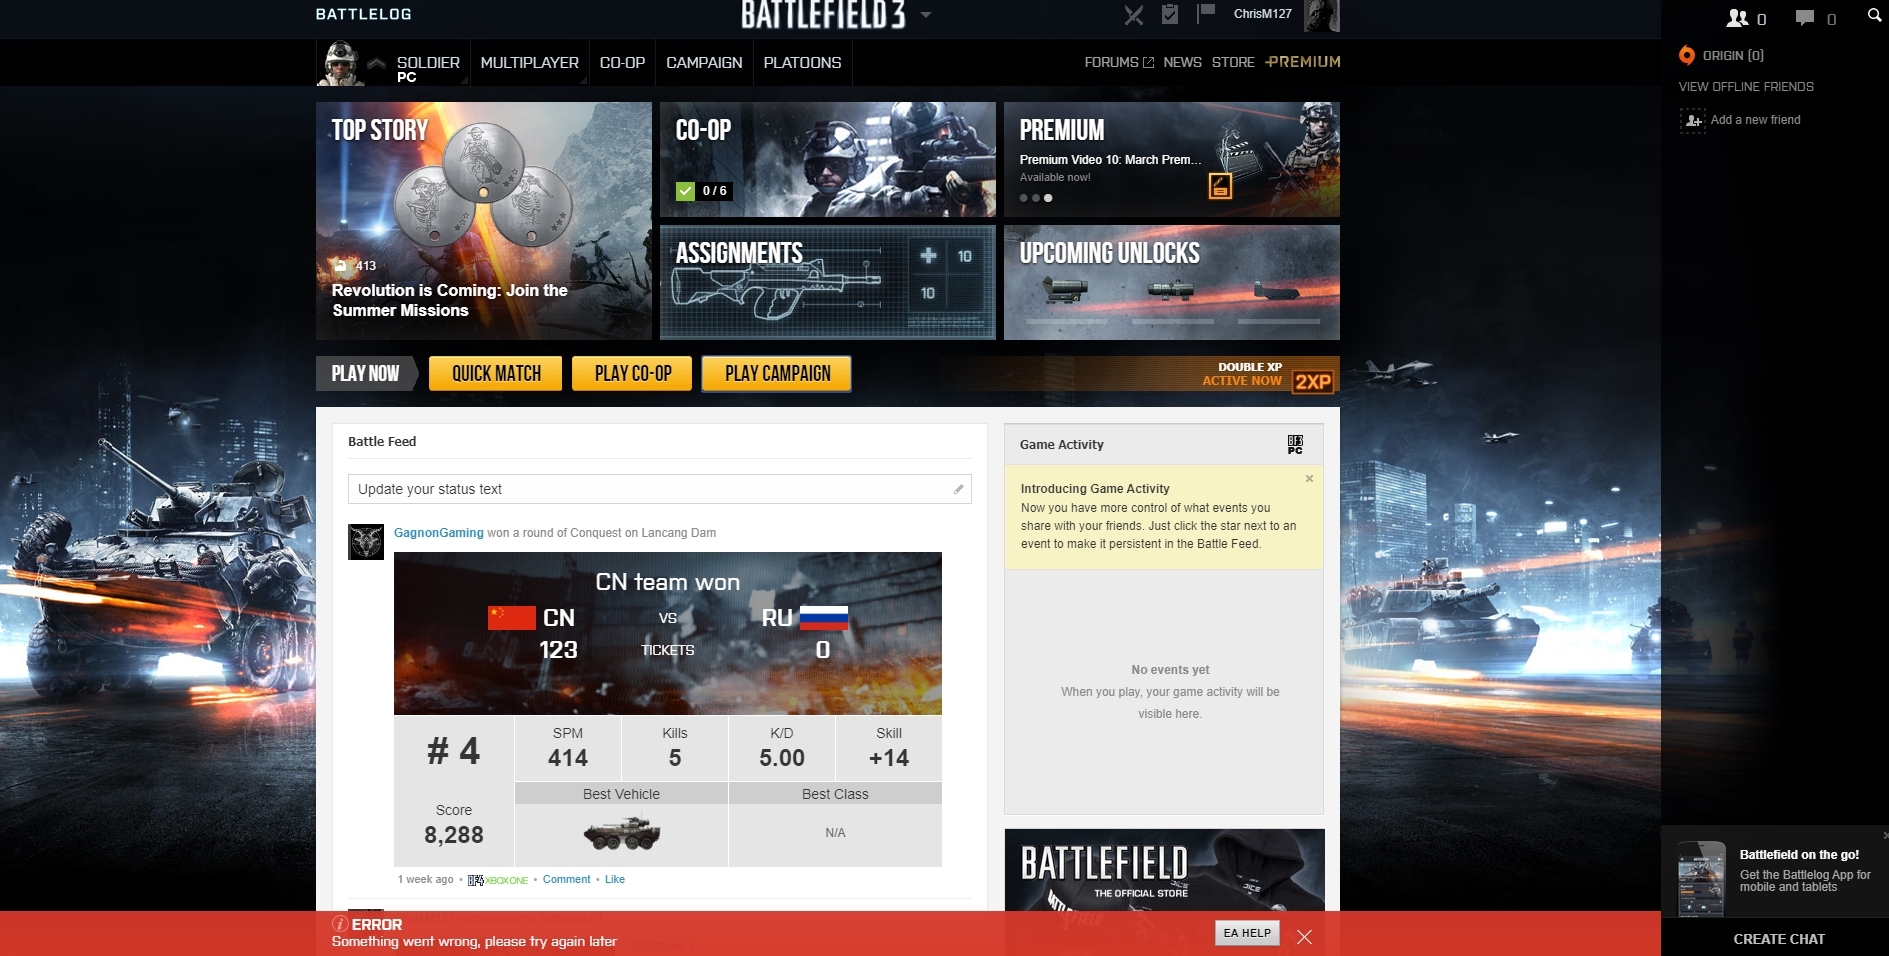
Task: Click the friends online count icon
Action: point(1737,18)
